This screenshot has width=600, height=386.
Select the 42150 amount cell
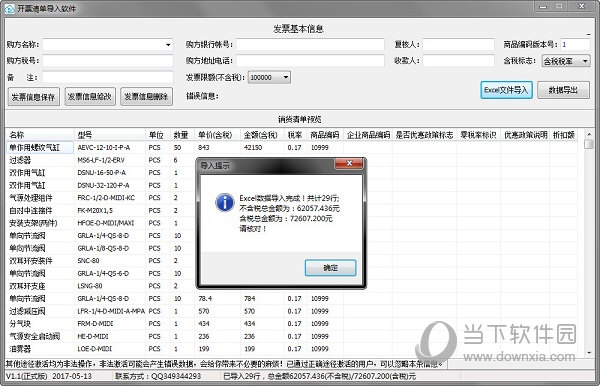coord(262,148)
